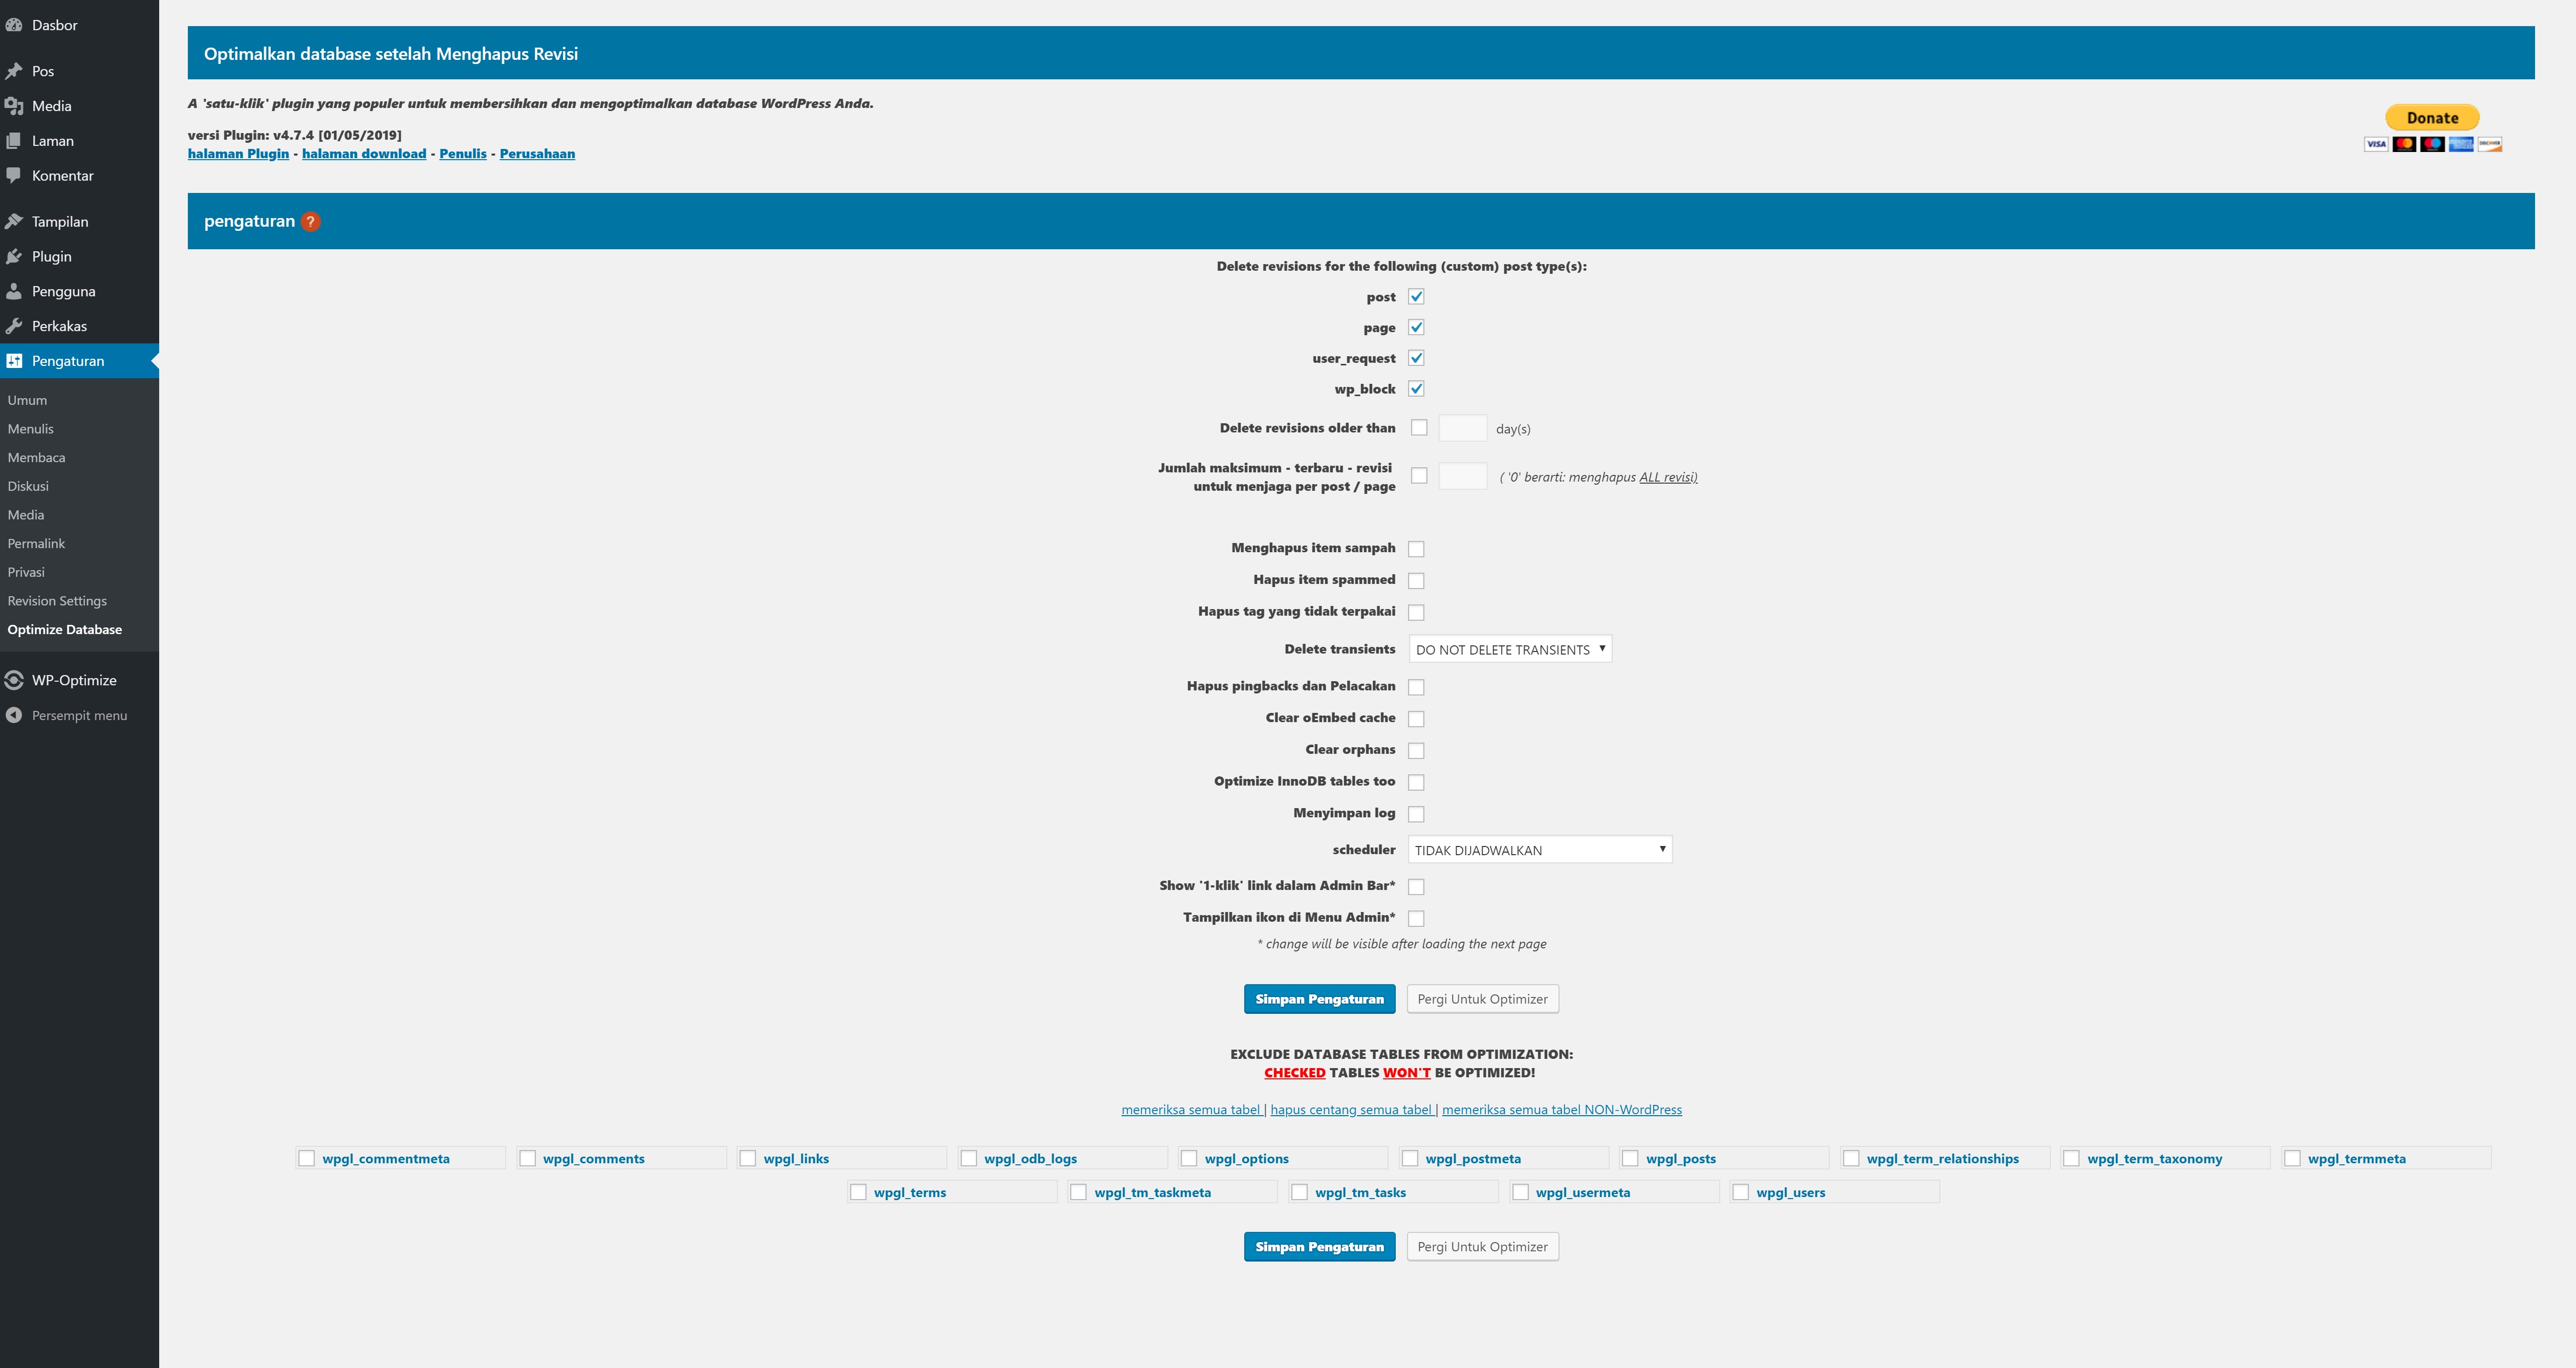Open the Dasbor dashboard icon
The height and width of the screenshot is (1368, 2576).
14,25
